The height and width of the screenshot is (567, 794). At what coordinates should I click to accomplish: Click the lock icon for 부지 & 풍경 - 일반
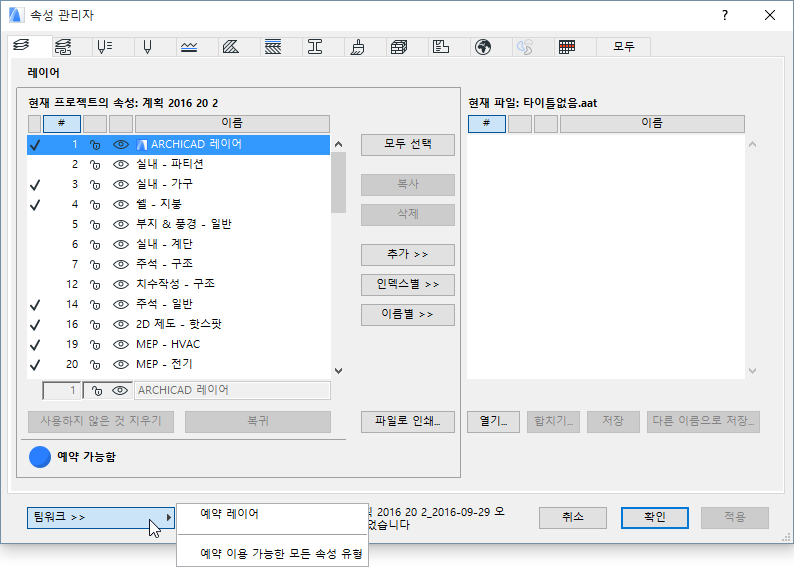pos(95,225)
